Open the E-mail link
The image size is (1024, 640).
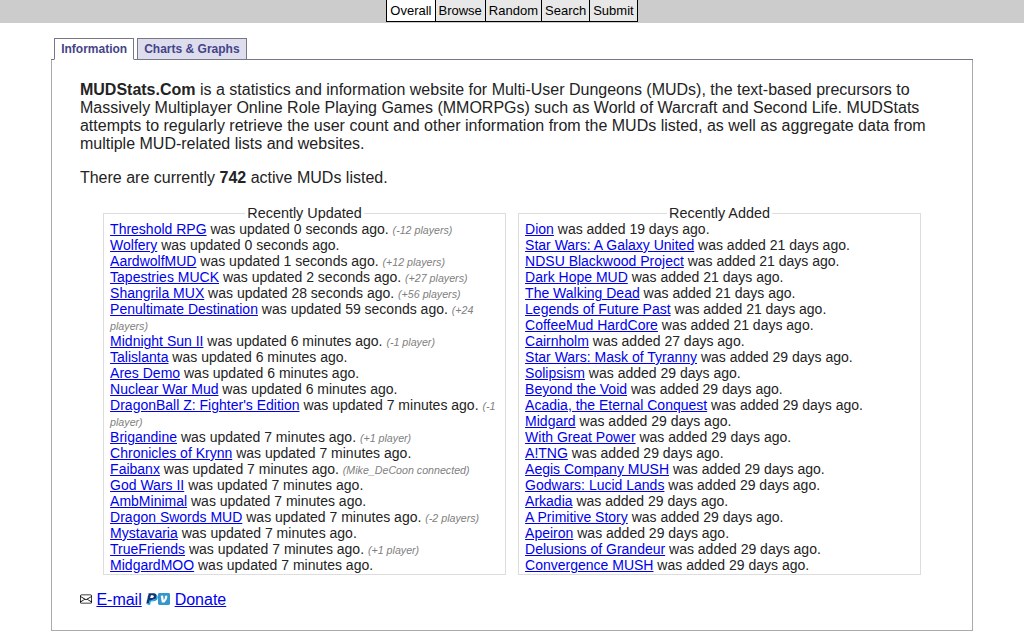119,600
